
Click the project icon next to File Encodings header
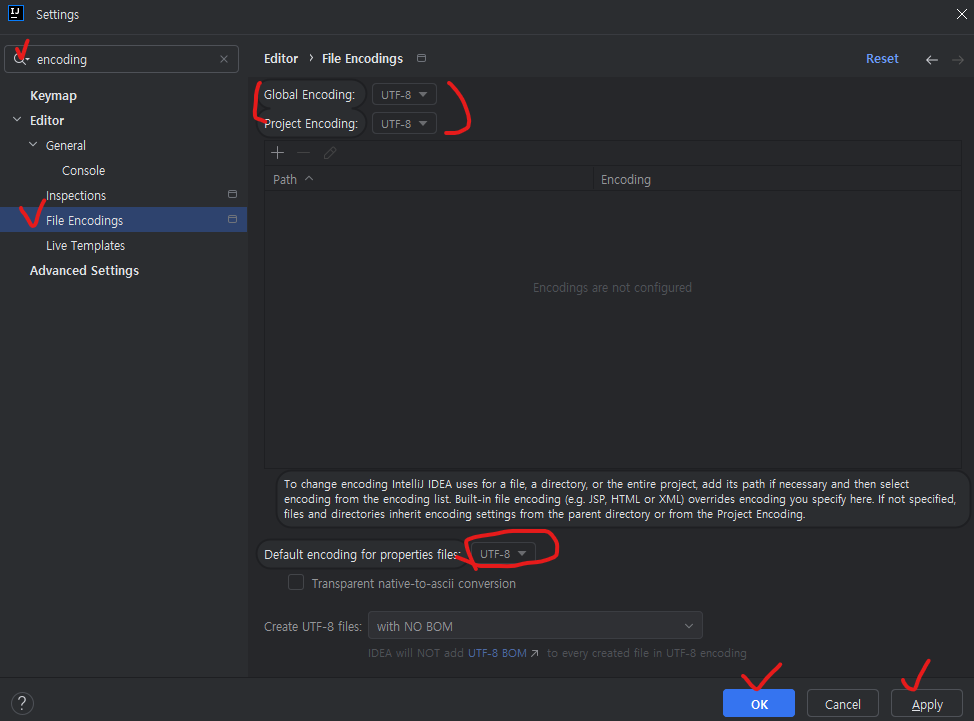click(x=421, y=58)
